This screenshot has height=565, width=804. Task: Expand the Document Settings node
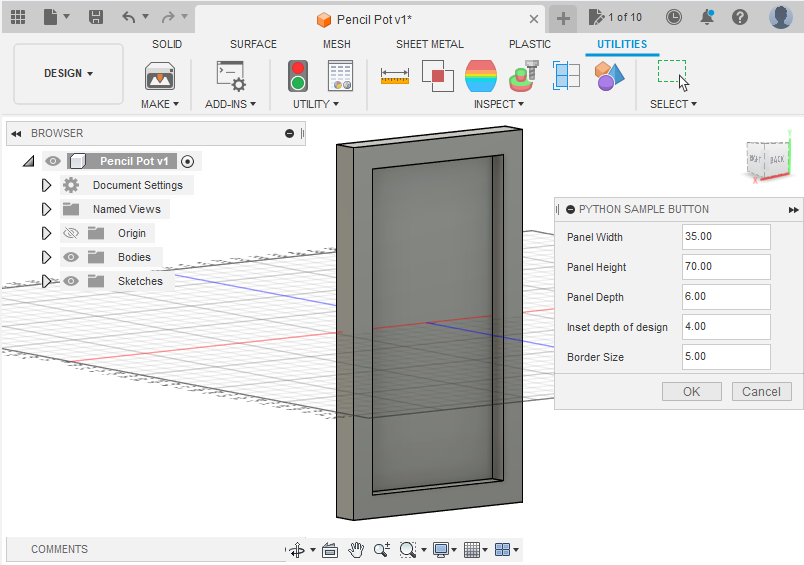(x=46, y=185)
